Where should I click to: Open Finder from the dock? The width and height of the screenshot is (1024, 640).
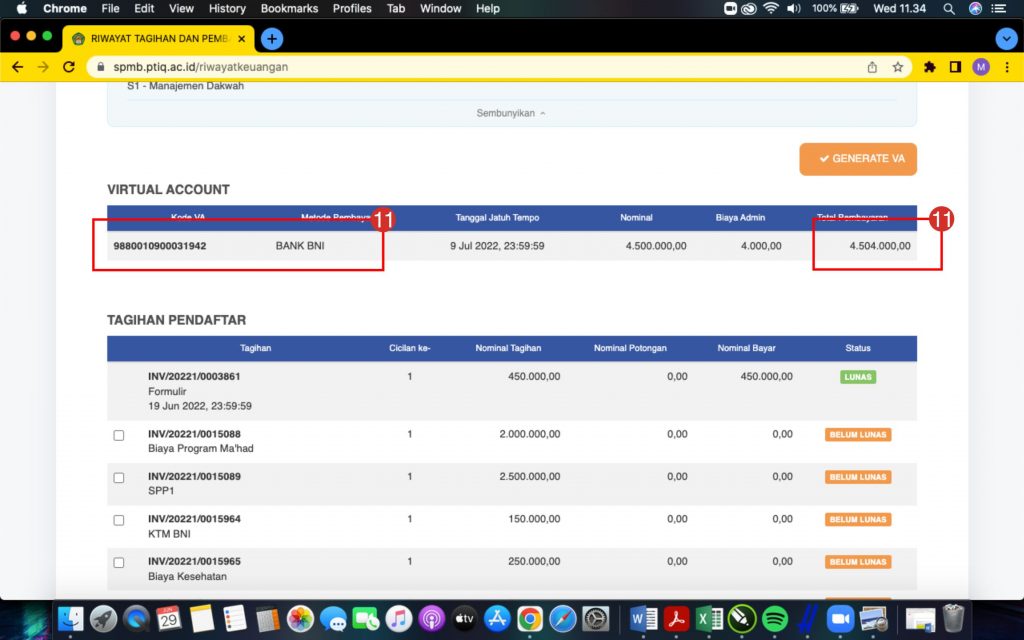71,618
